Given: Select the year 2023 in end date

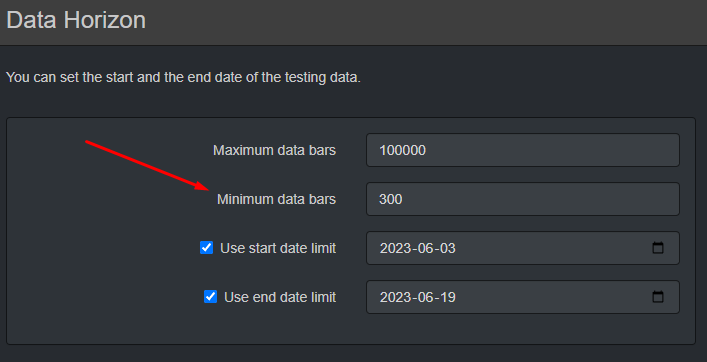Looking at the screenshot, I should 395,298.
